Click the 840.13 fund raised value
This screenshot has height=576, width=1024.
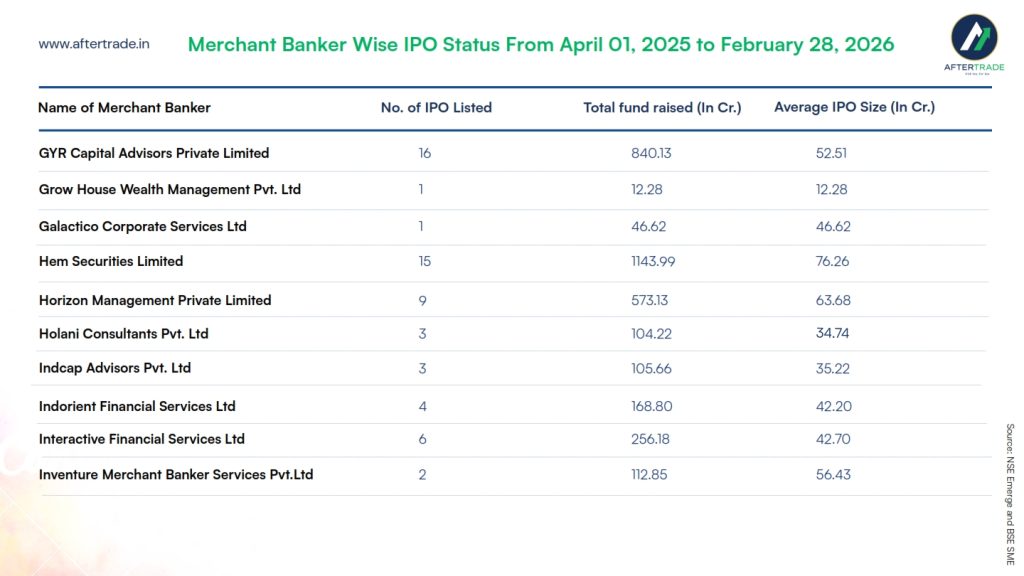tap(651, 153)
